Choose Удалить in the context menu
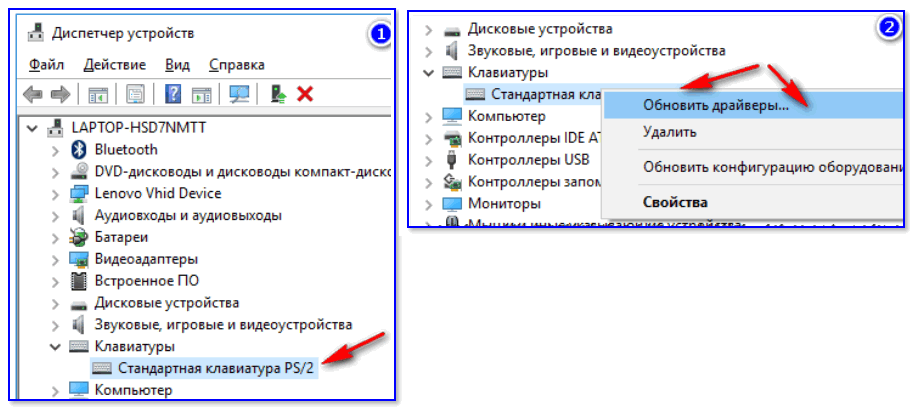The width and height of the screenshot is (910, 409). click(670, 132)
